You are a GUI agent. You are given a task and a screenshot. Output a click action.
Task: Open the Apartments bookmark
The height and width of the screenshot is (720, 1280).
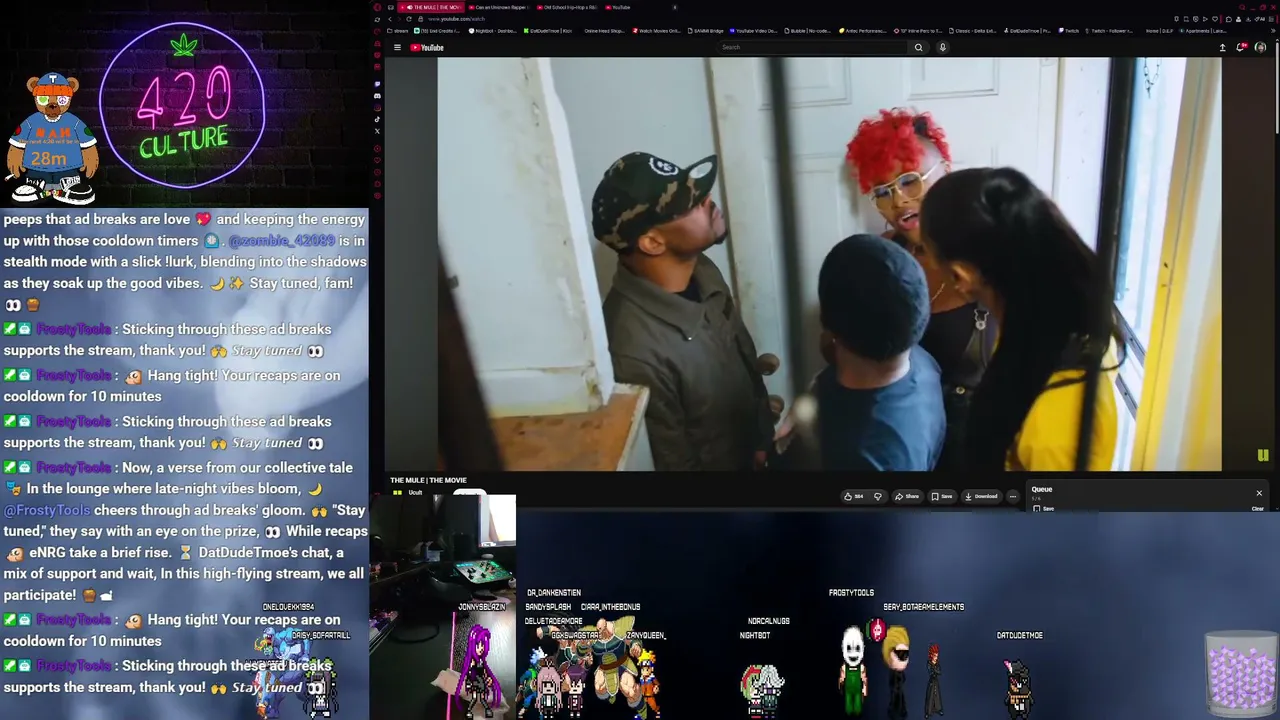[1202, 31]
